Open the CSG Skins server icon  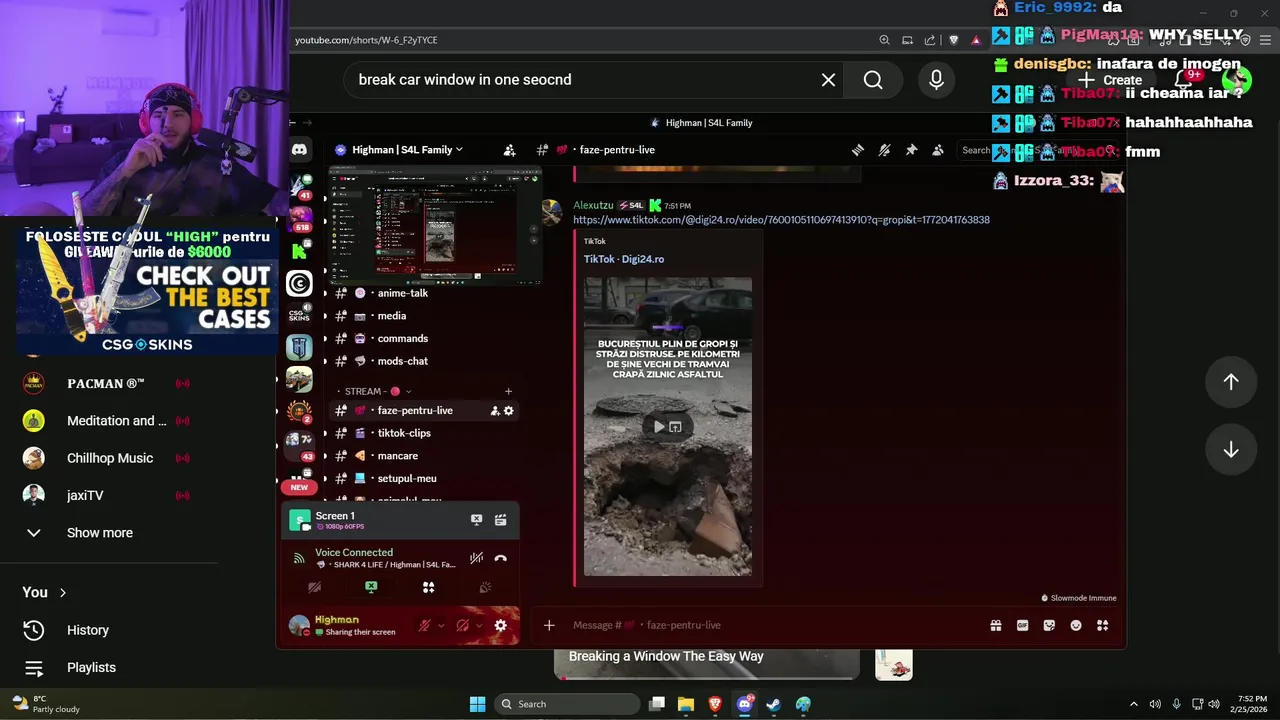[299, 315]
